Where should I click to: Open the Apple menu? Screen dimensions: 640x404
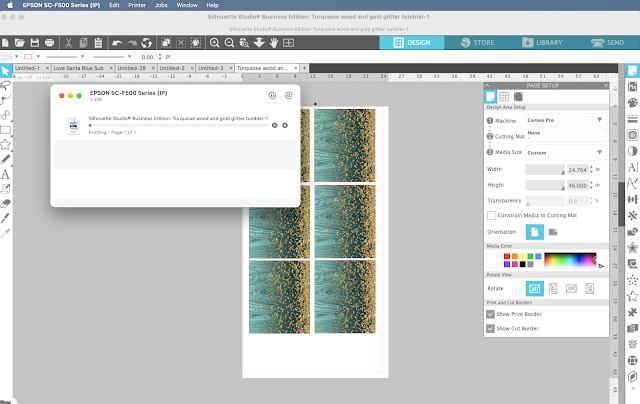(10, 5)
